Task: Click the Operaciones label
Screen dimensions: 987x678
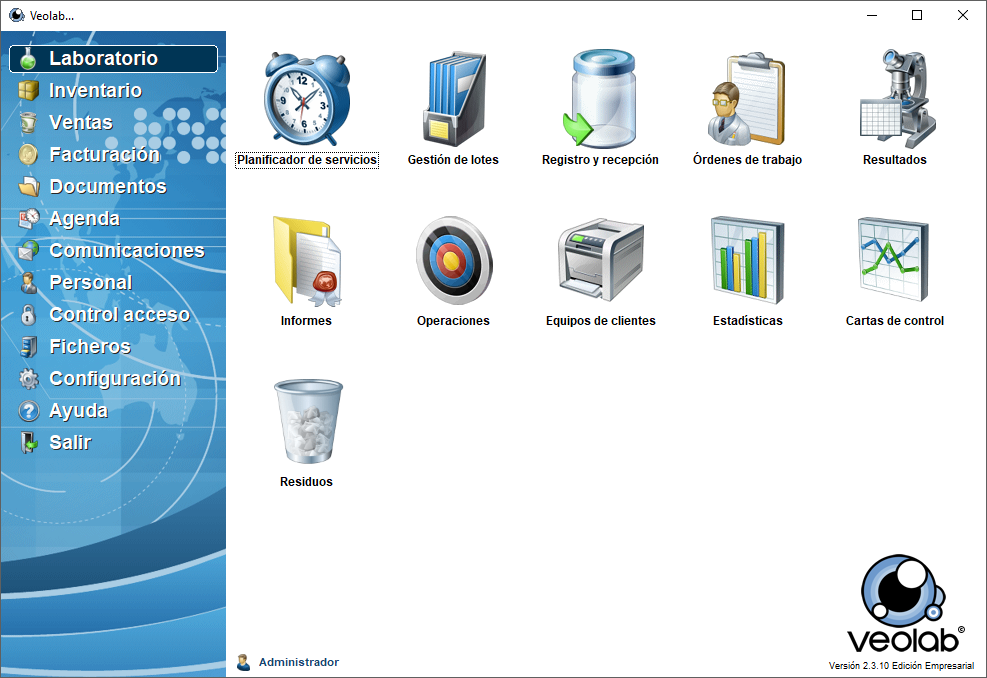Action: [453, 321]
